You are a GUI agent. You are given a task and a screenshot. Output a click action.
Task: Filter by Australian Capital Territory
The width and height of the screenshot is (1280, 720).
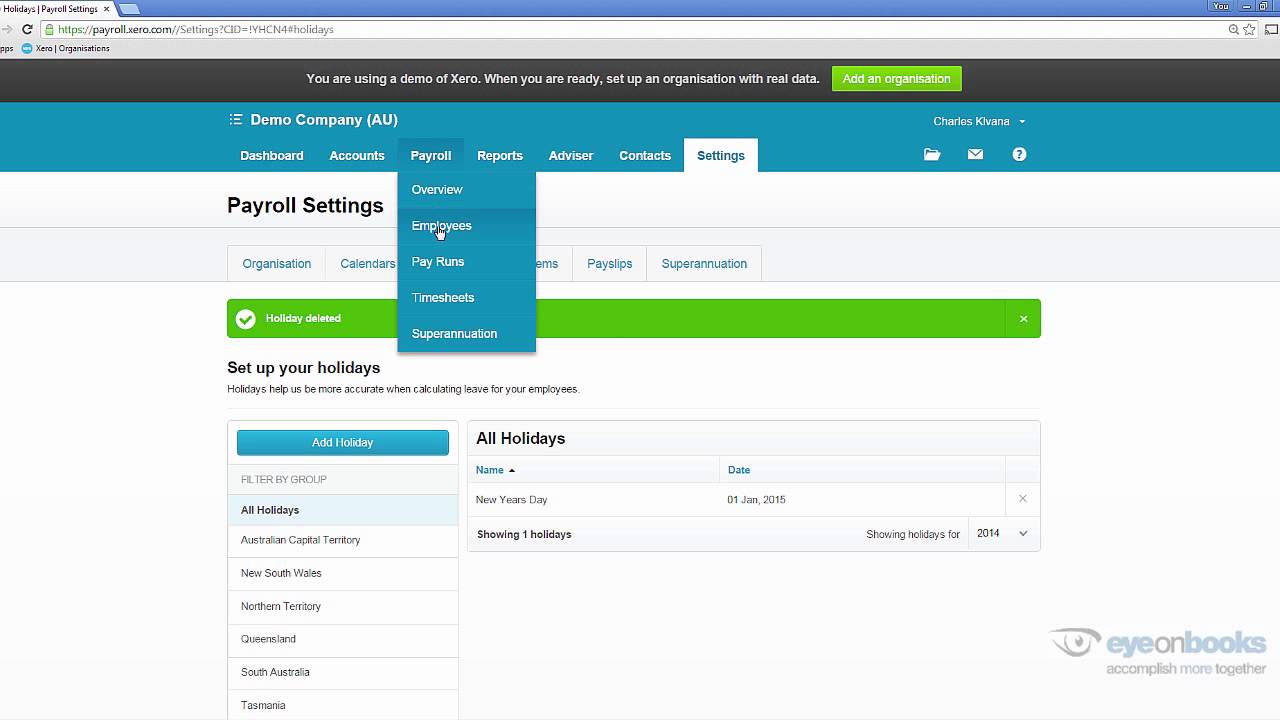(343, 541)
